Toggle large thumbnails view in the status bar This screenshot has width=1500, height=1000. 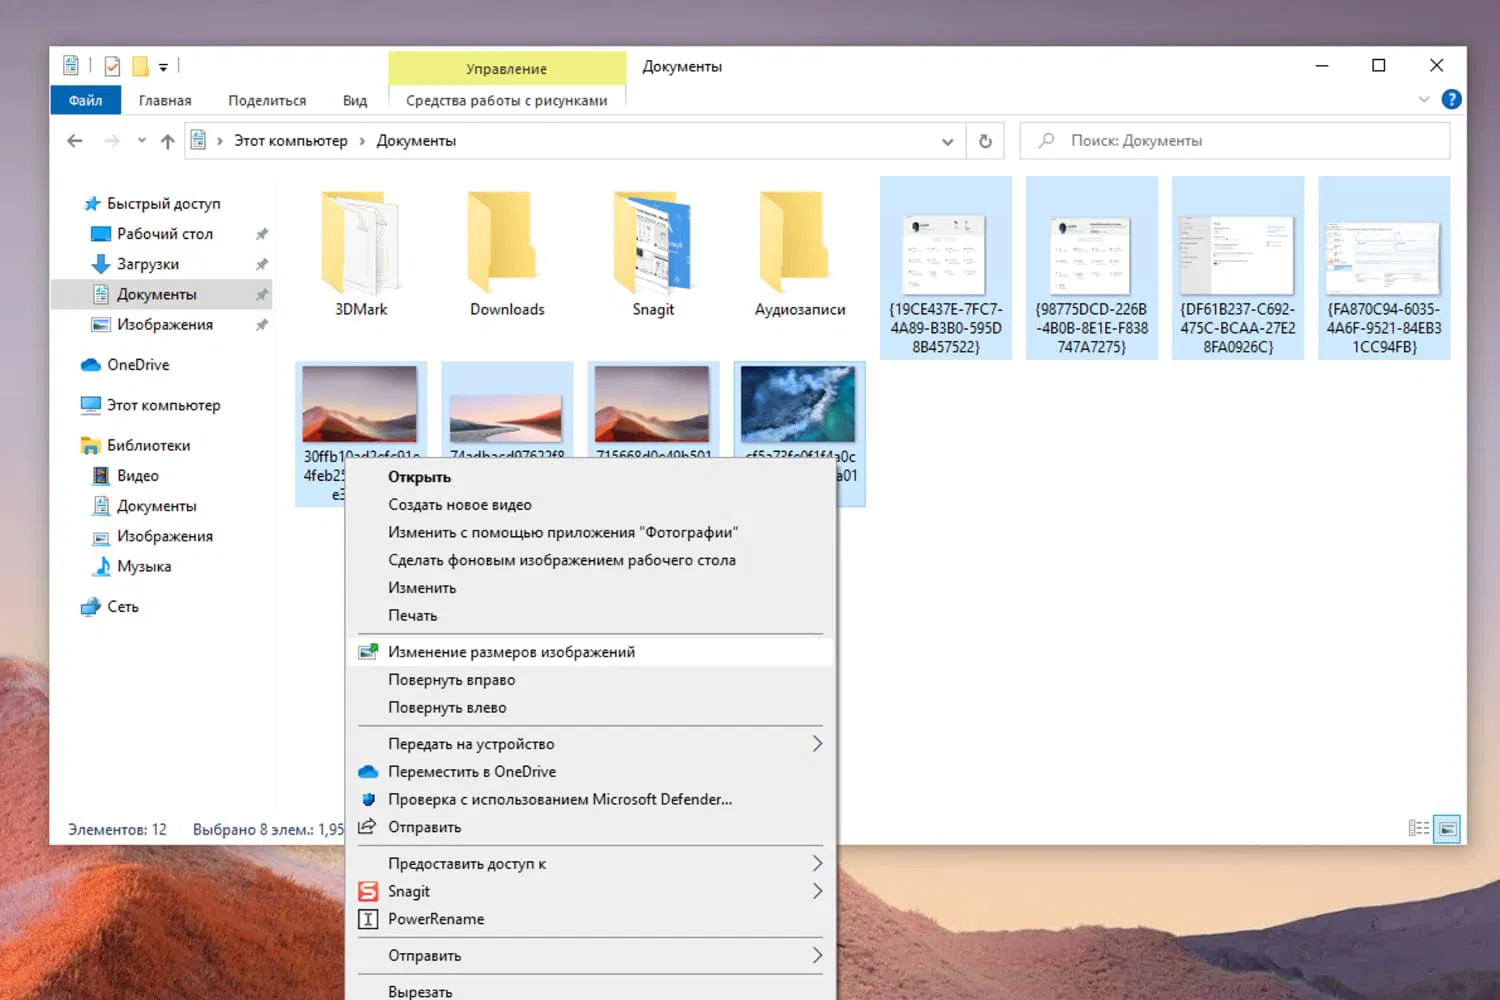[1448, 828]
